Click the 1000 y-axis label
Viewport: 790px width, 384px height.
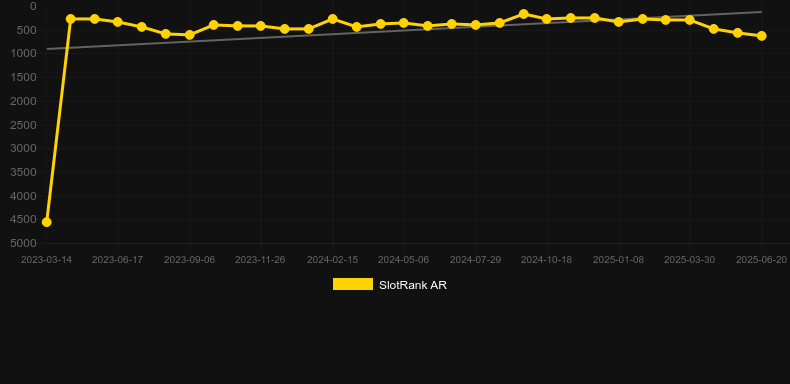click(23, 53)
